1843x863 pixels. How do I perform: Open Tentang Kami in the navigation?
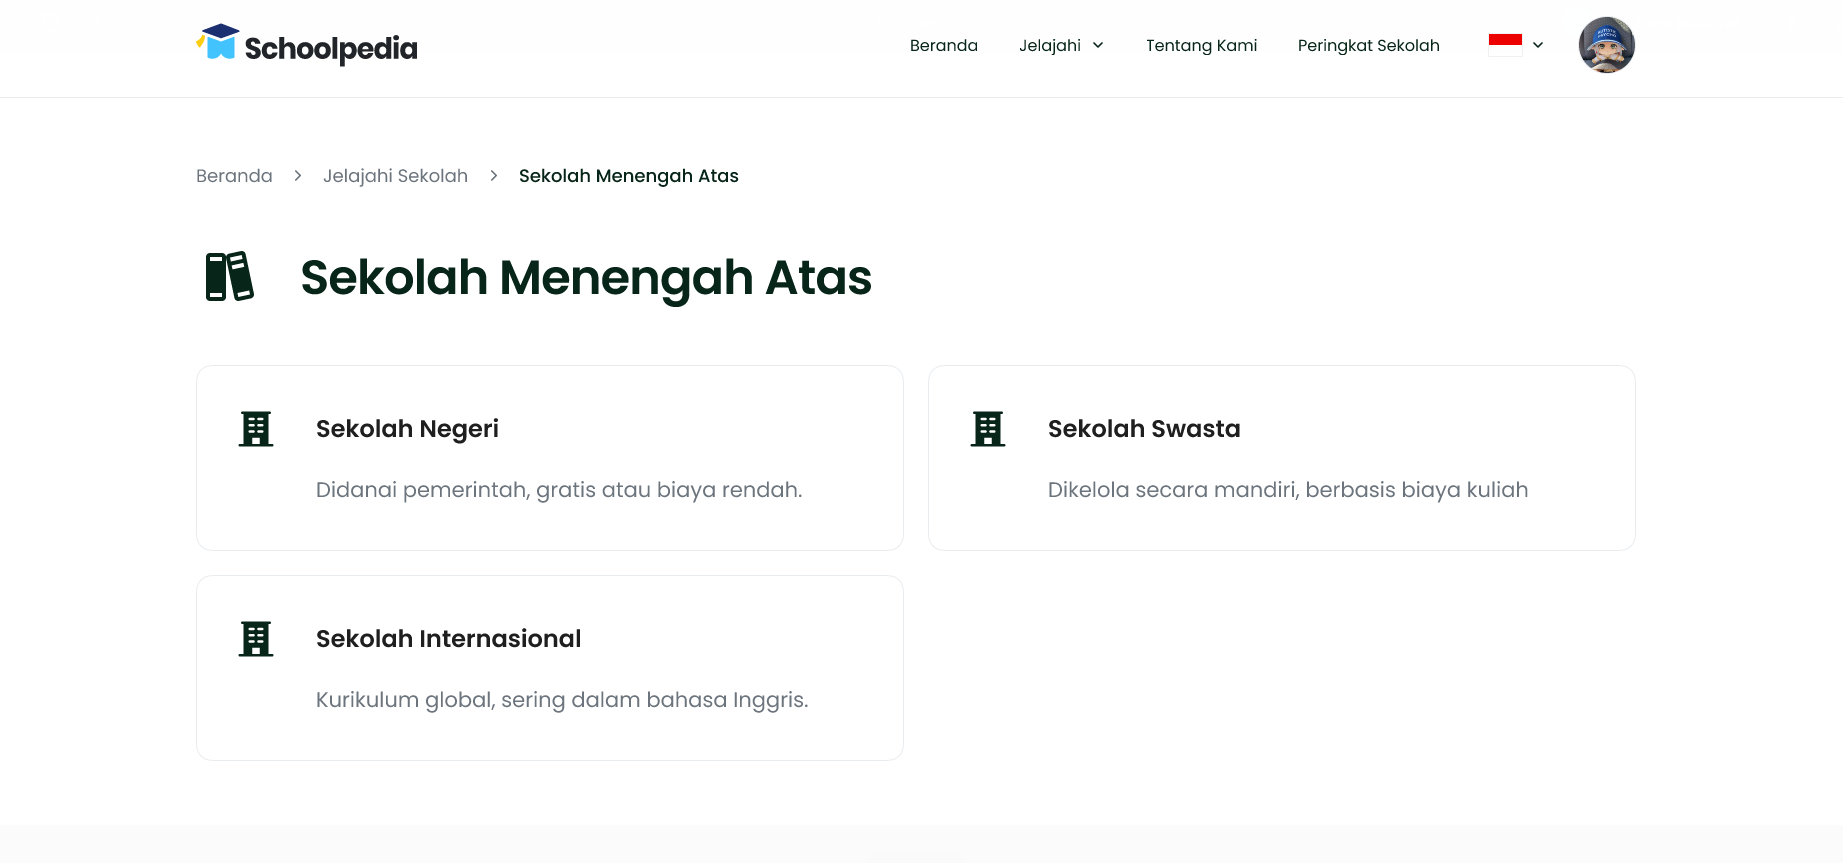[x=1201, y=45]
